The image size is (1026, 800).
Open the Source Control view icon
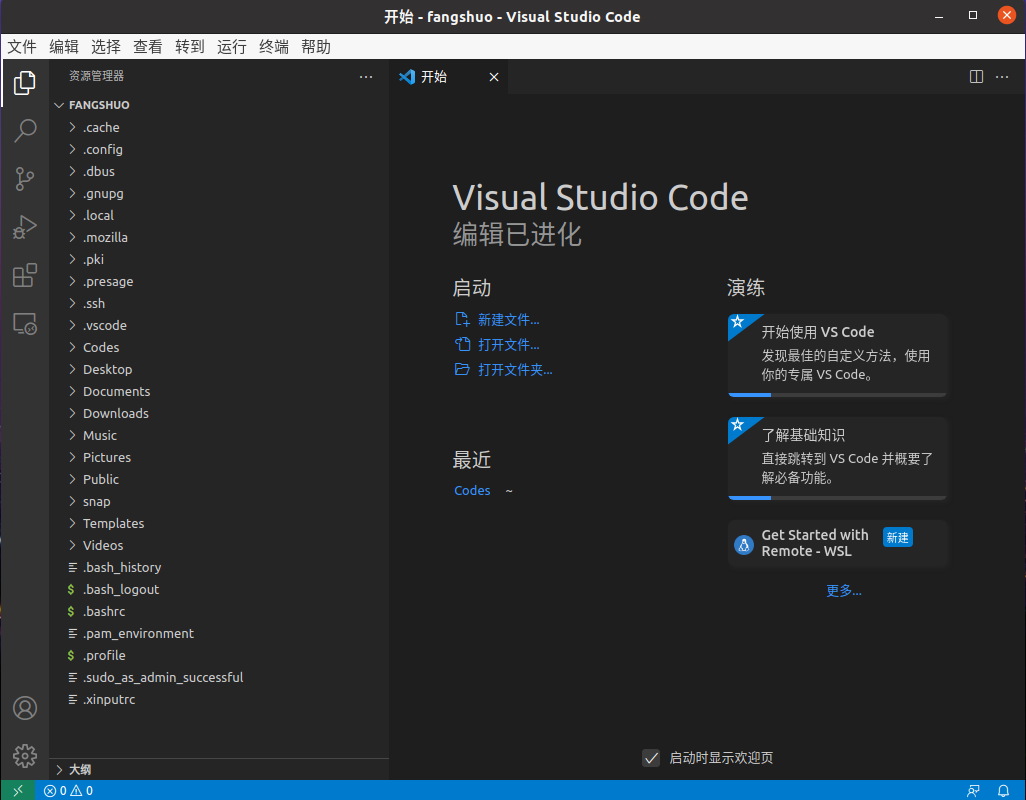coord(25,179)
